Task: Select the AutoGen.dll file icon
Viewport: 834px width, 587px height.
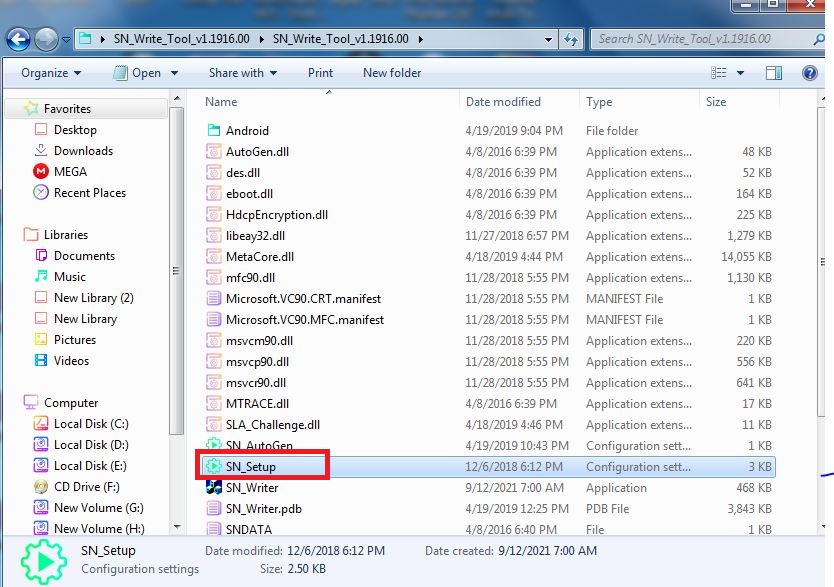Action: point(213,152)
